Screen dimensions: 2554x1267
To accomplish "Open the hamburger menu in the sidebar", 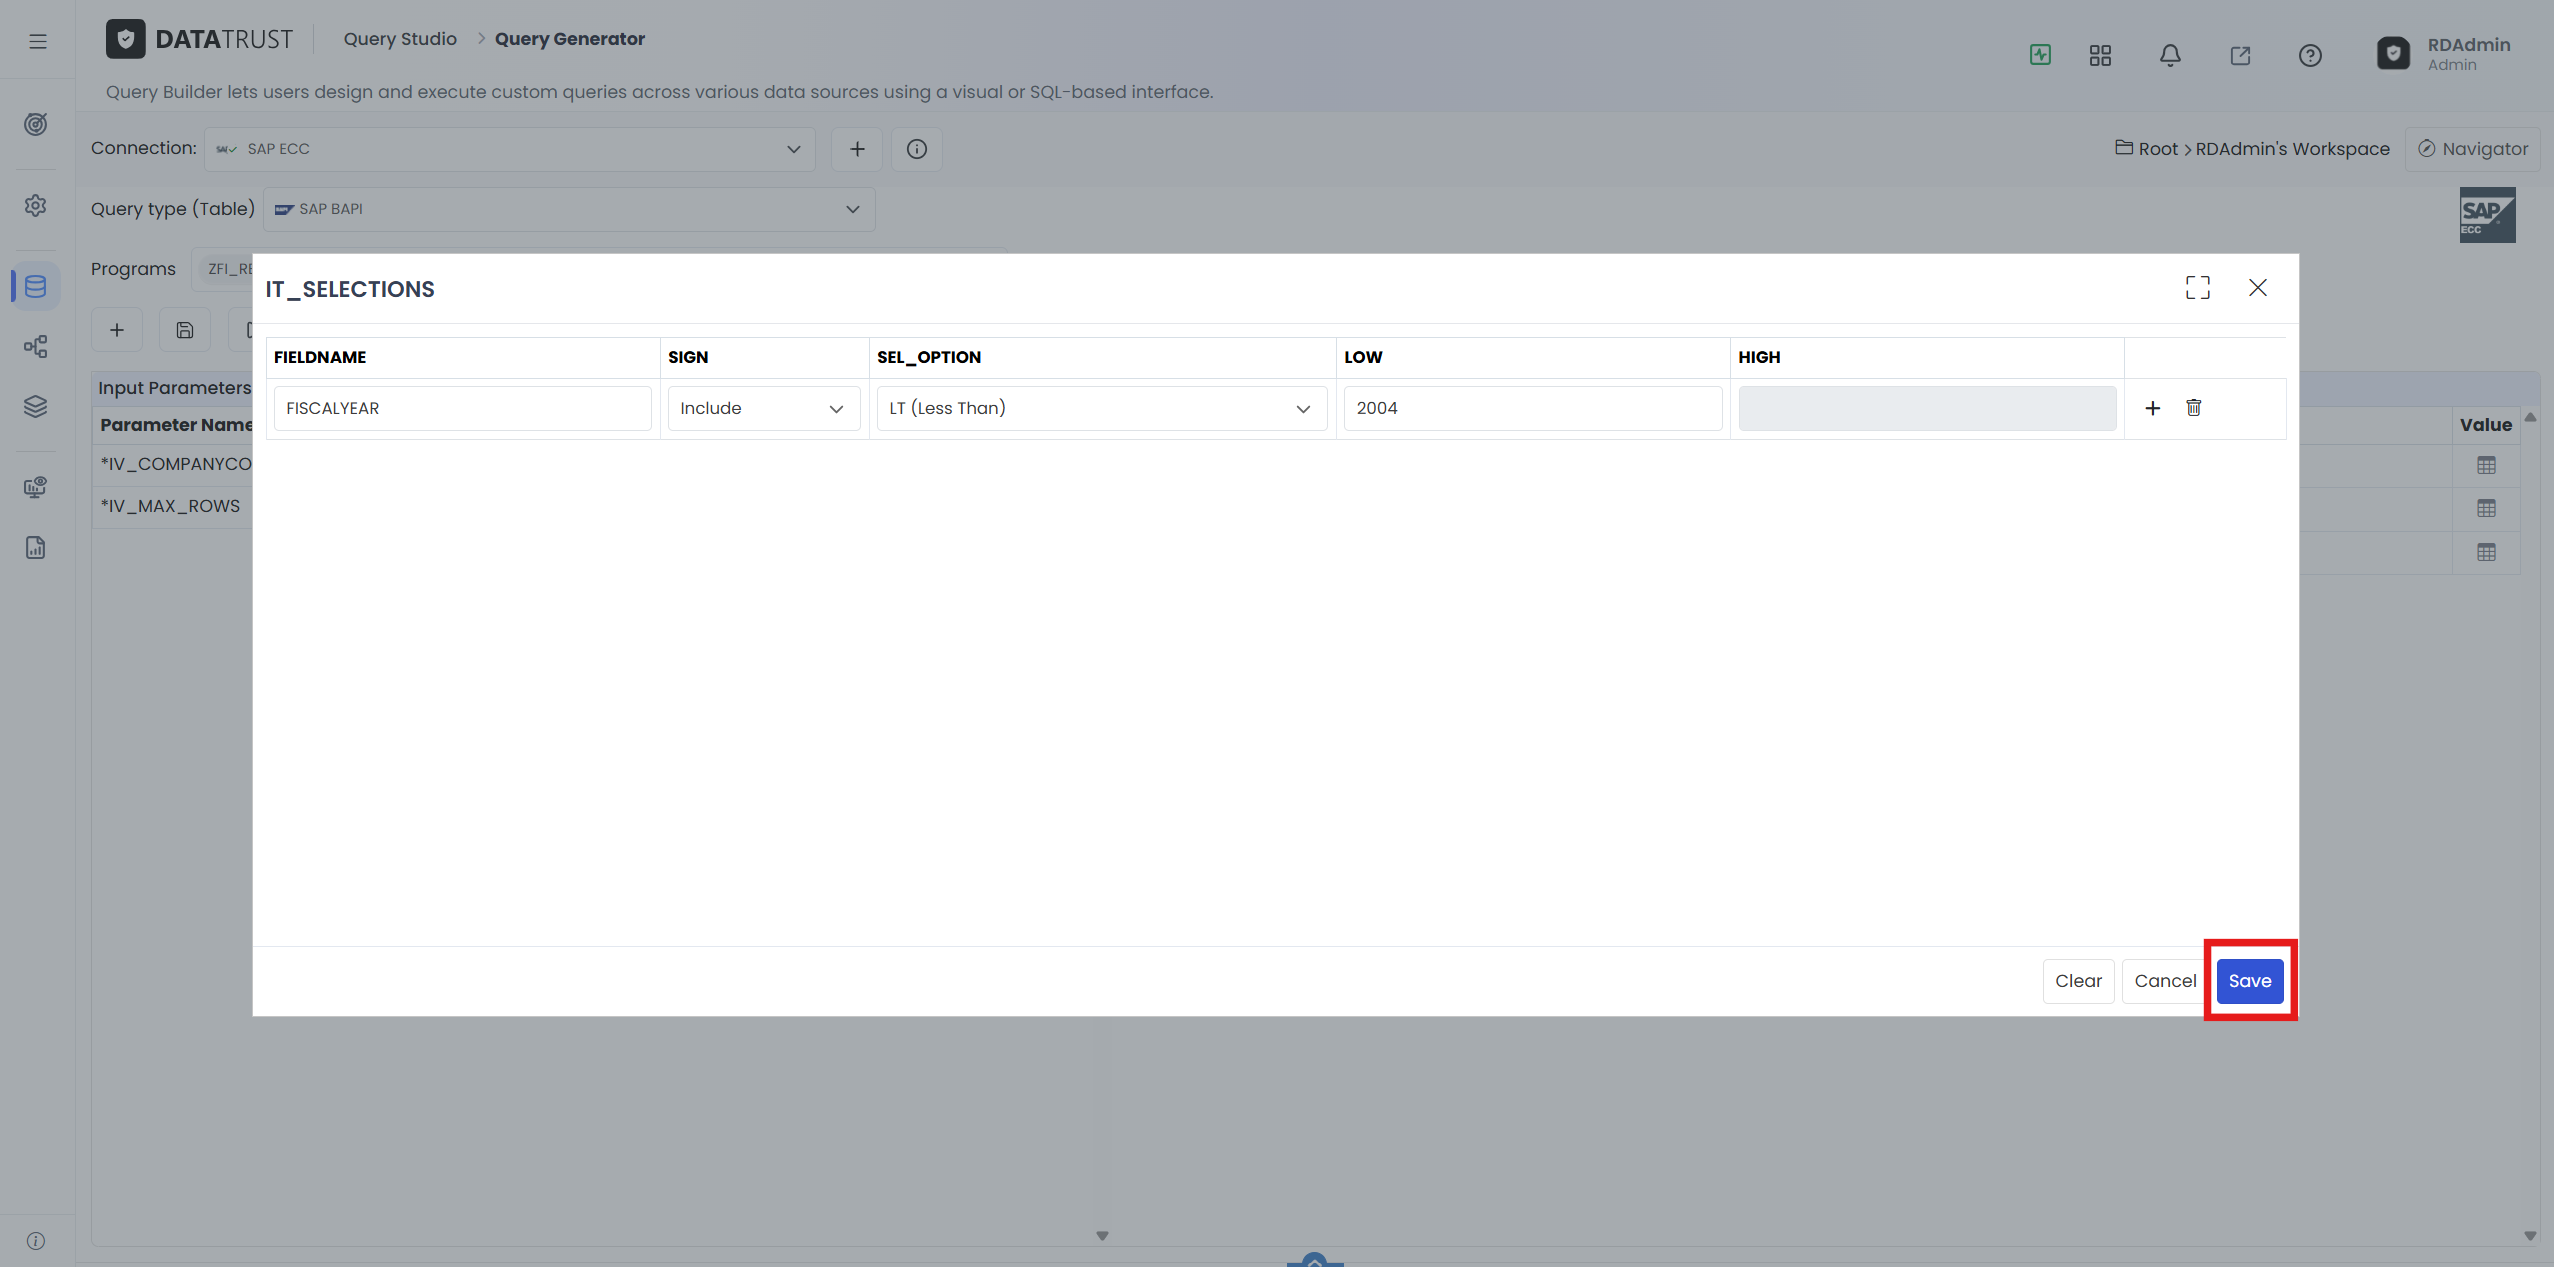I will (x=38, y=41).
